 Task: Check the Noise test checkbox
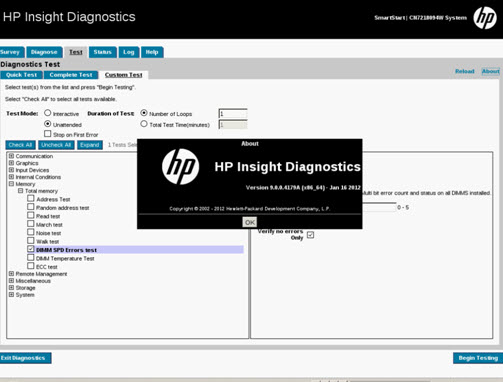[x=31, y=232]
